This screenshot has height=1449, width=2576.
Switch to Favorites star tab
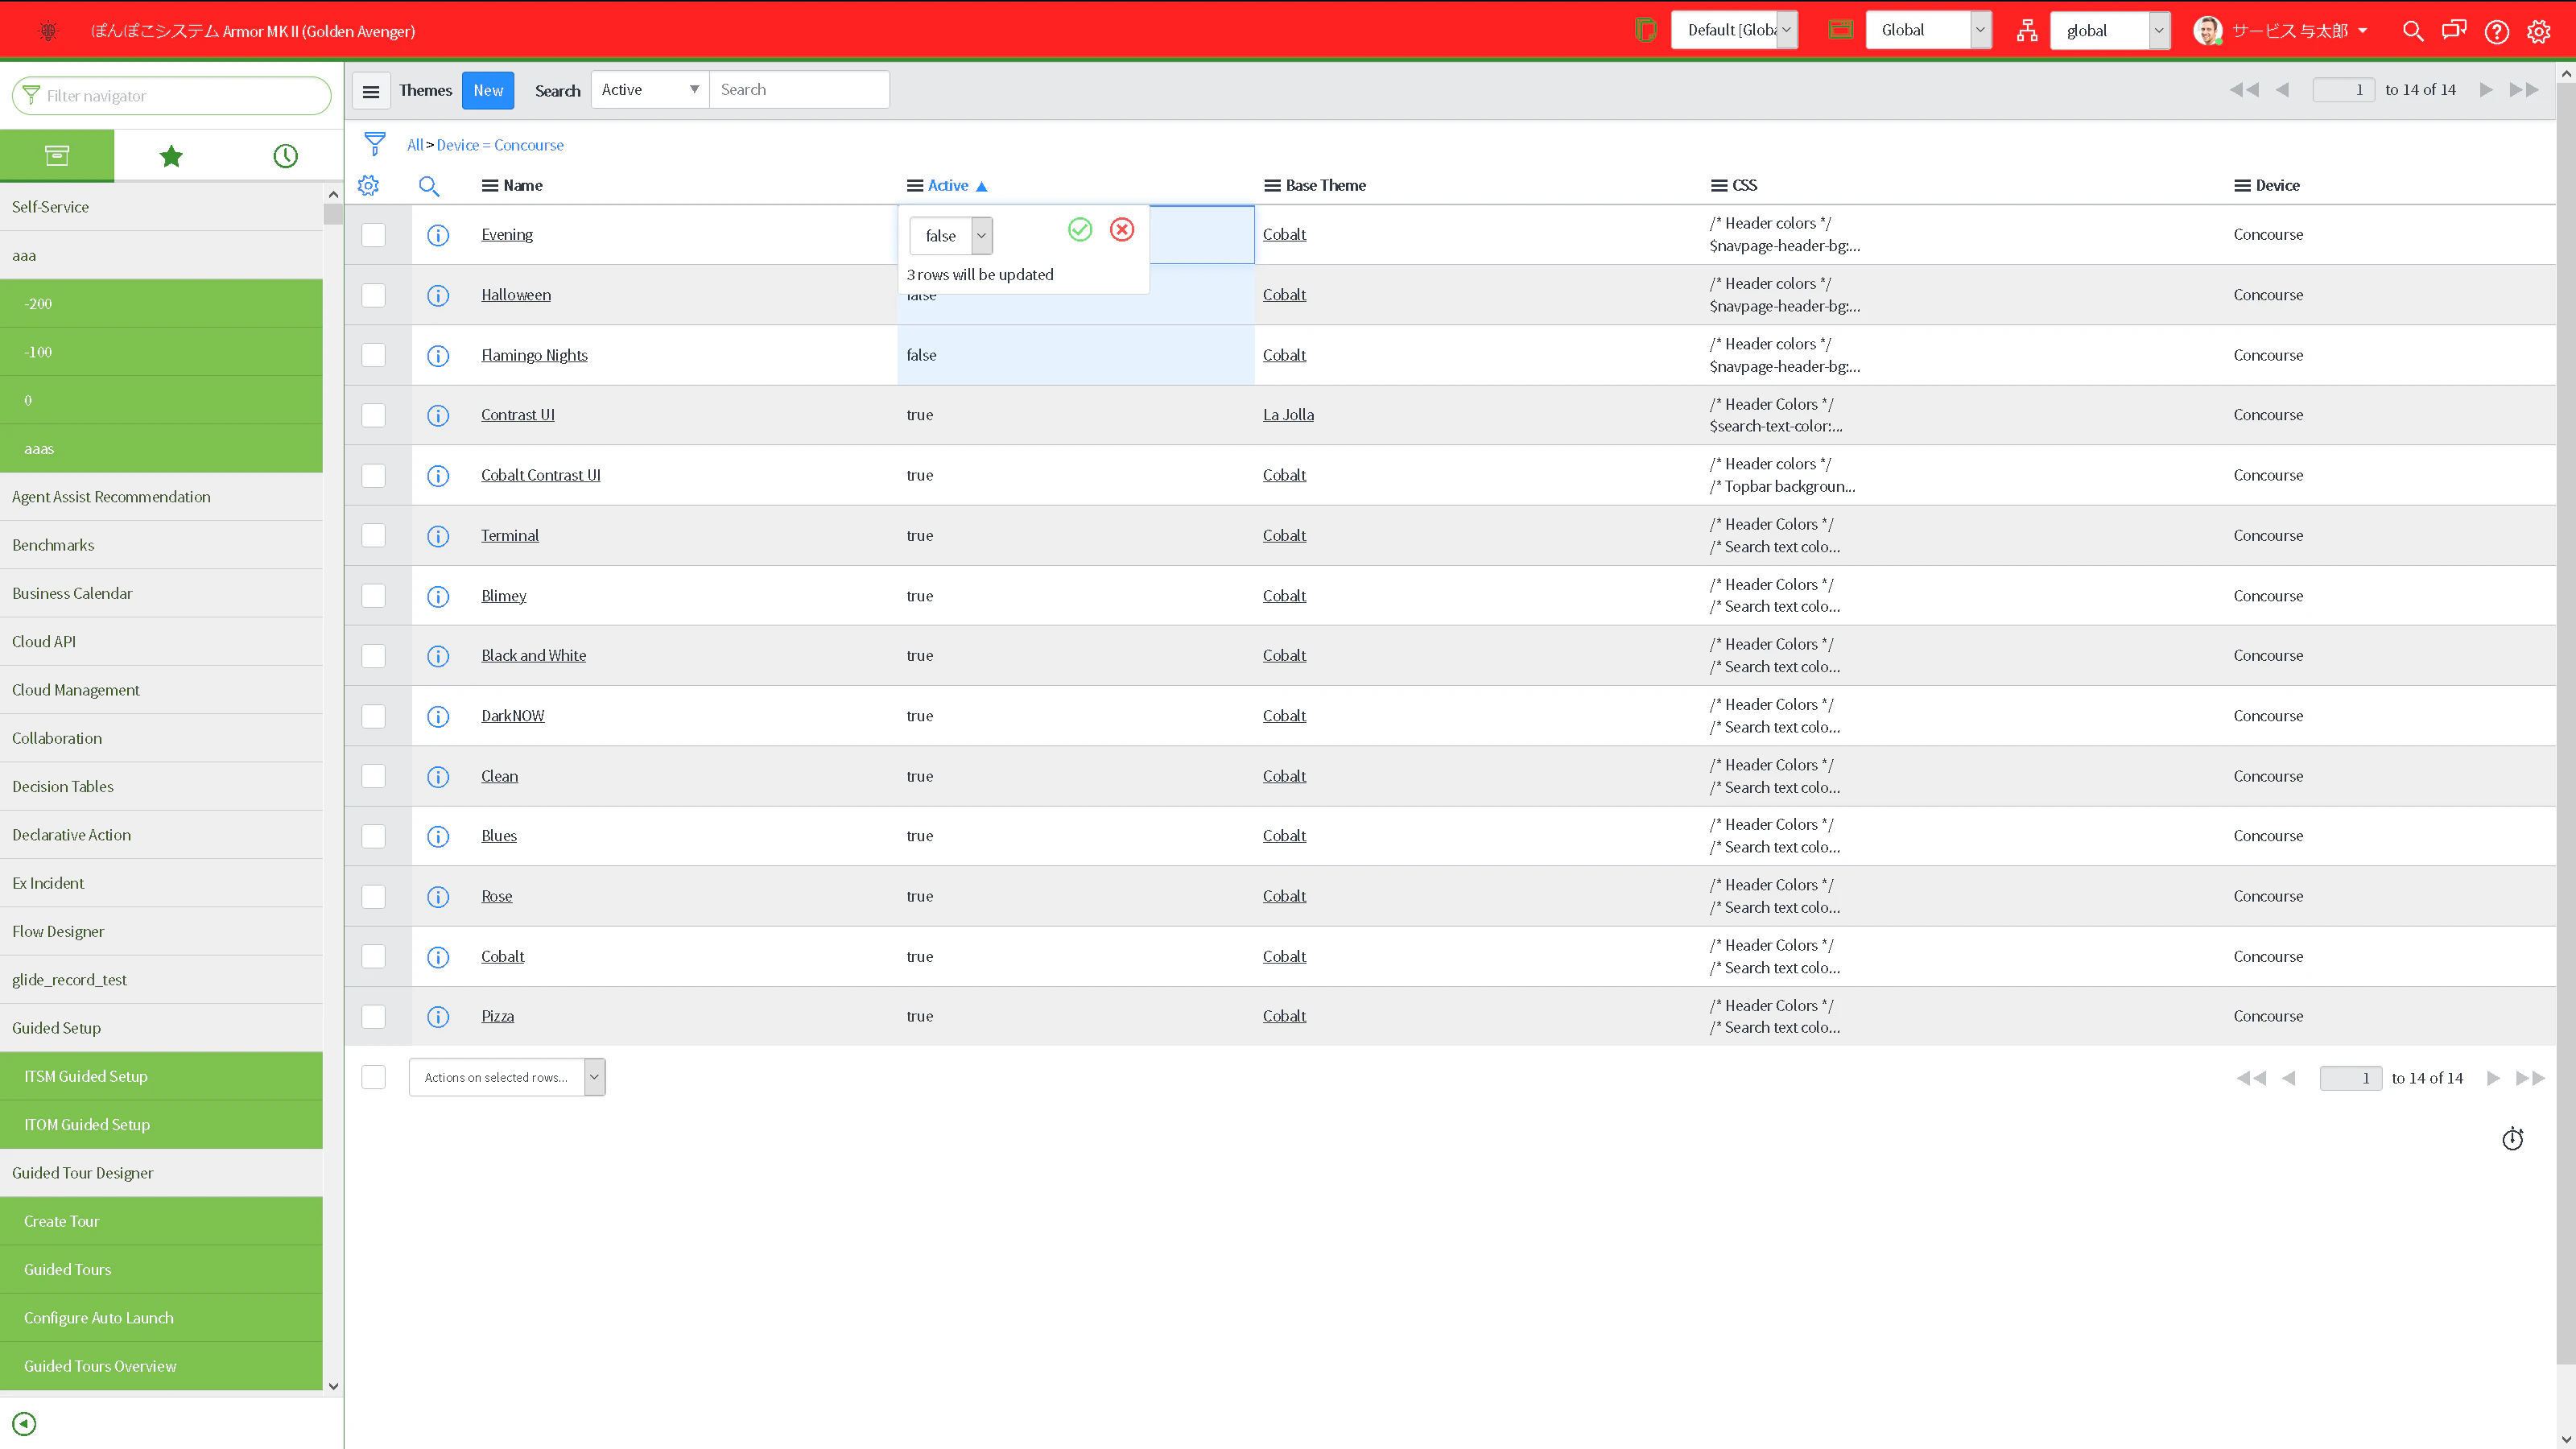(171, 156)
